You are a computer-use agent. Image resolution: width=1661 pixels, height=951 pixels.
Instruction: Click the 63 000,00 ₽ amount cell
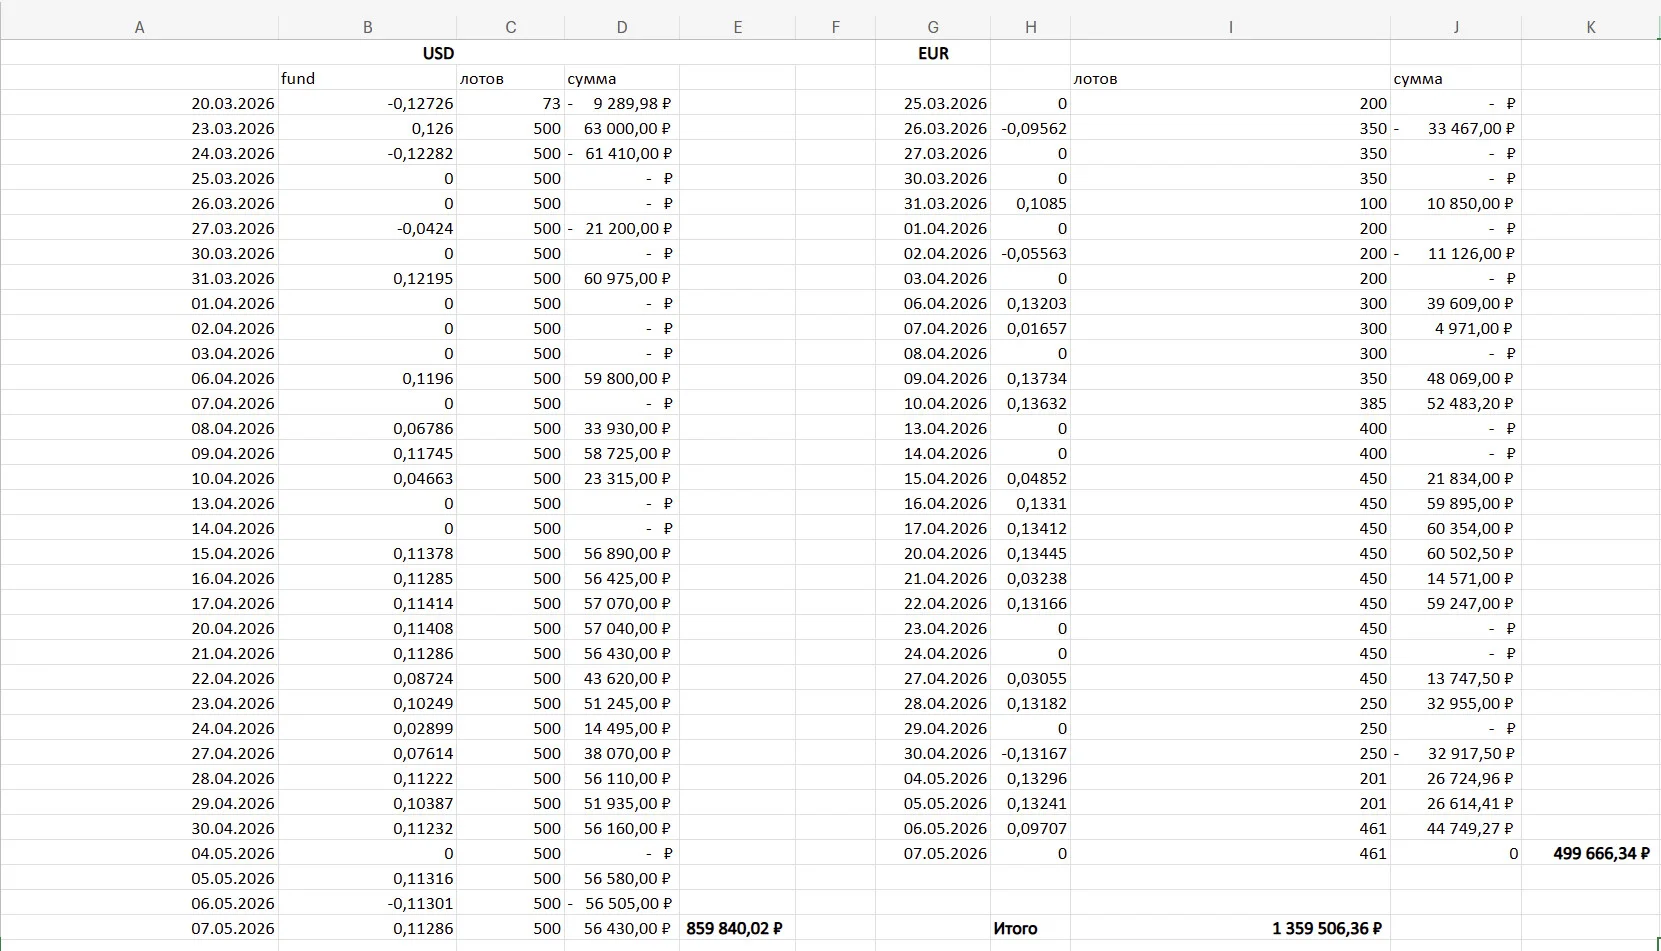point(622,128)
